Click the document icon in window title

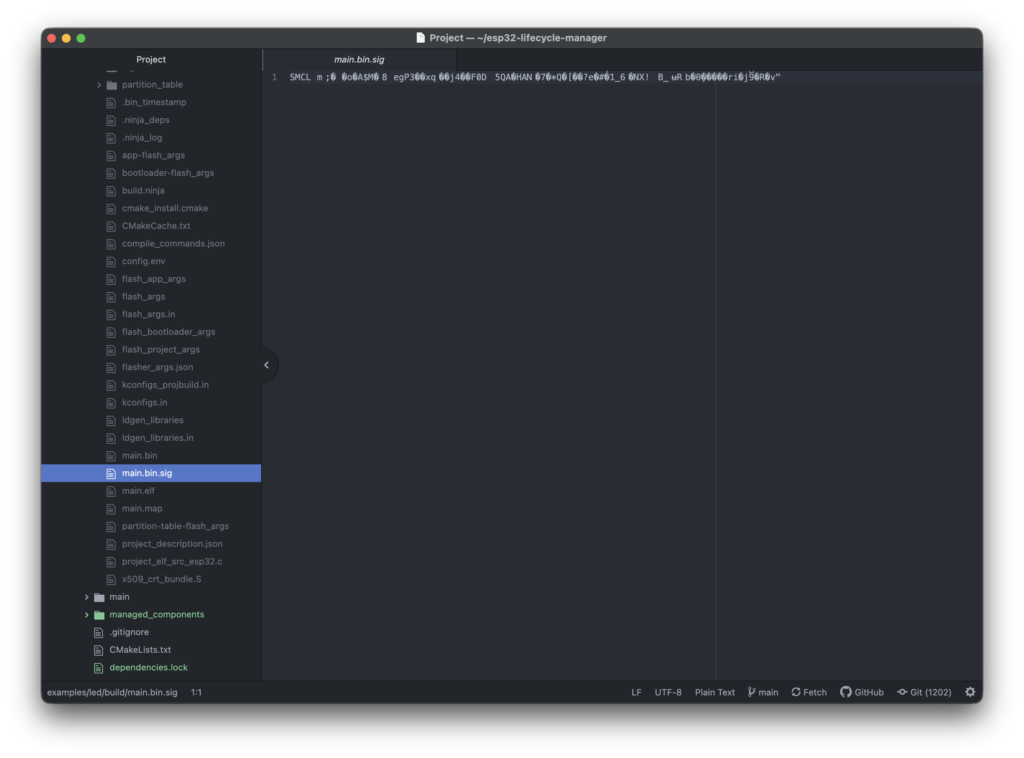421,38
